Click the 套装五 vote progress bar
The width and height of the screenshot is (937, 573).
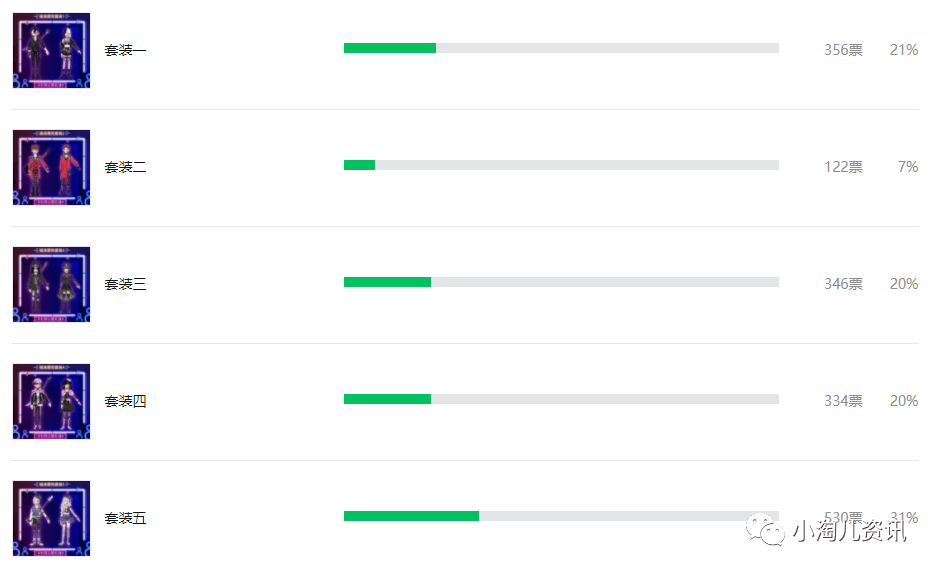tap(561, 517)
